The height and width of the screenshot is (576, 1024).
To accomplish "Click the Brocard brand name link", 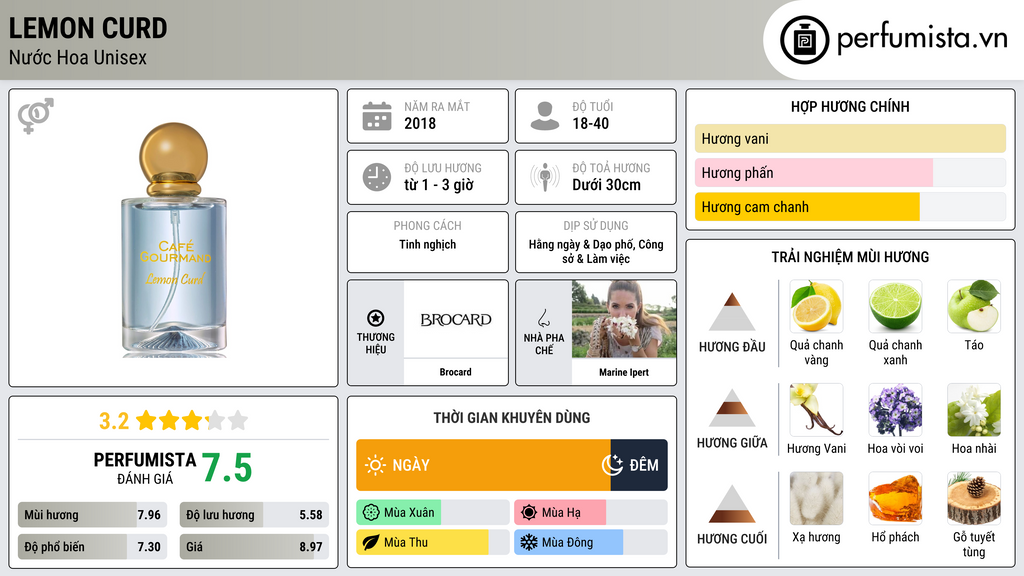I will [455, 372].
